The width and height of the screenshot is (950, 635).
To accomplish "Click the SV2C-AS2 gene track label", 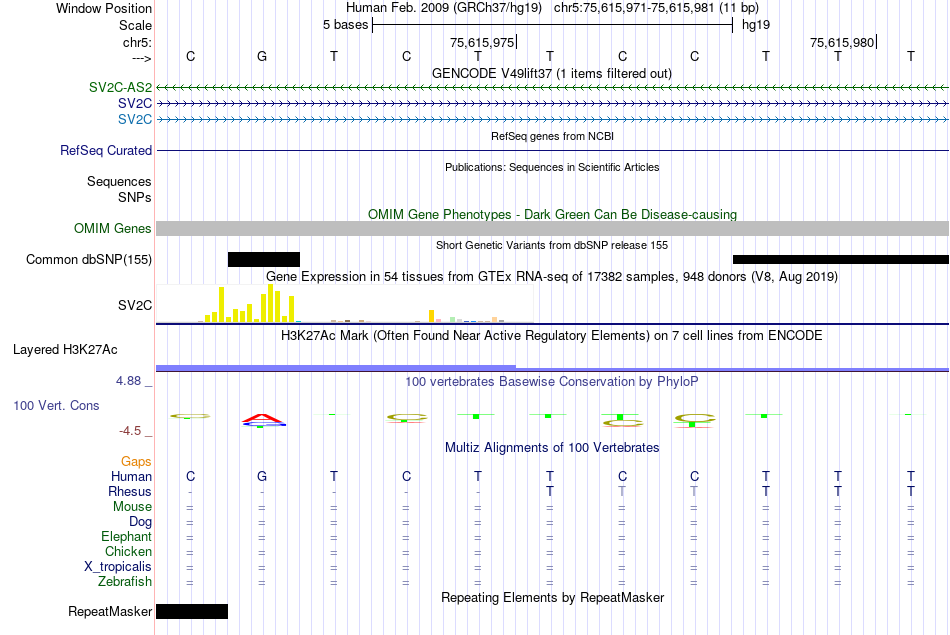I will 120,87.
